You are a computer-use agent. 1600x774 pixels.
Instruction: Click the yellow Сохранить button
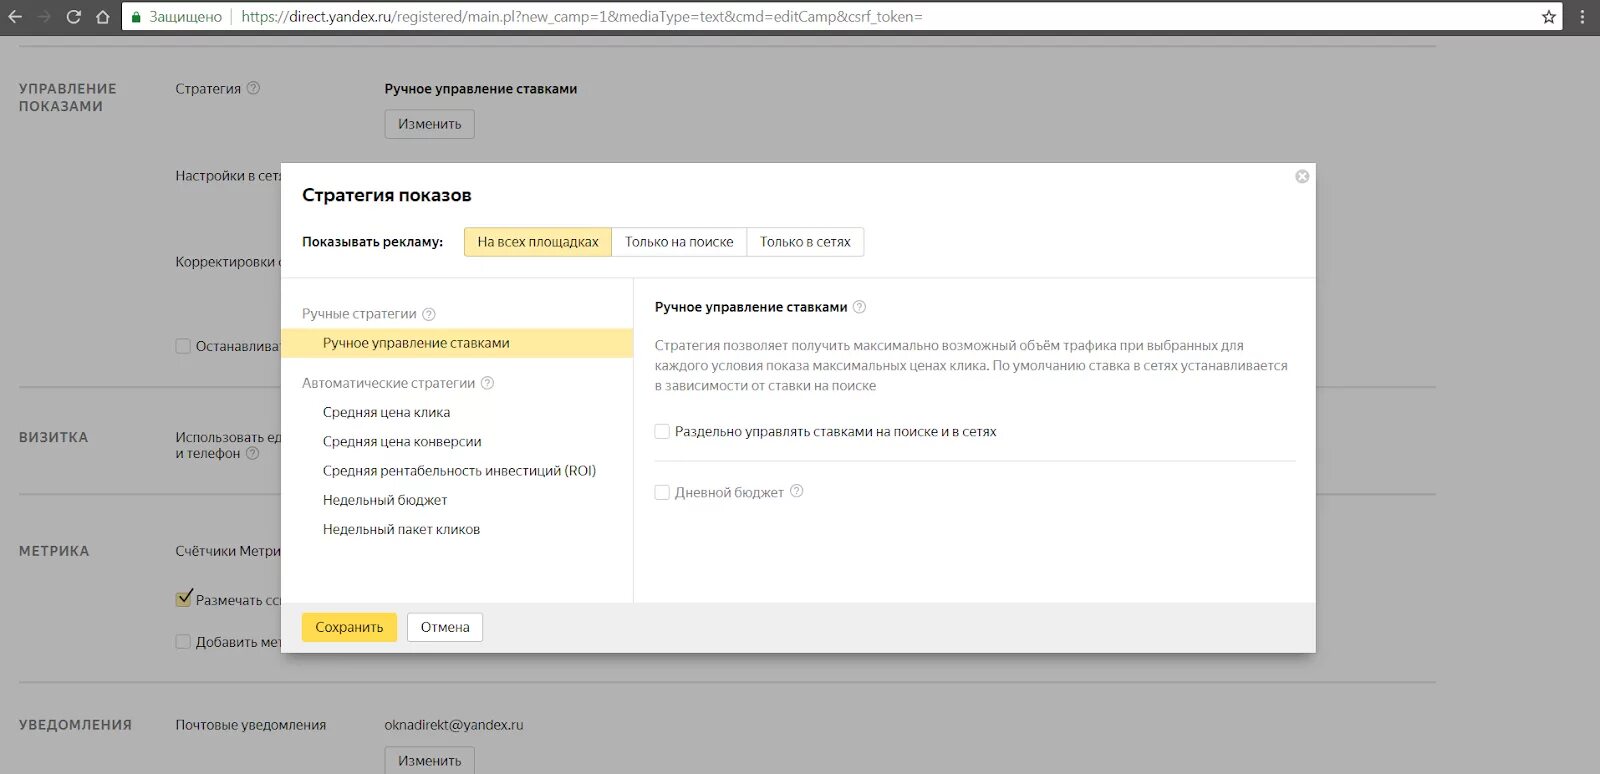(x=349, y=627)
